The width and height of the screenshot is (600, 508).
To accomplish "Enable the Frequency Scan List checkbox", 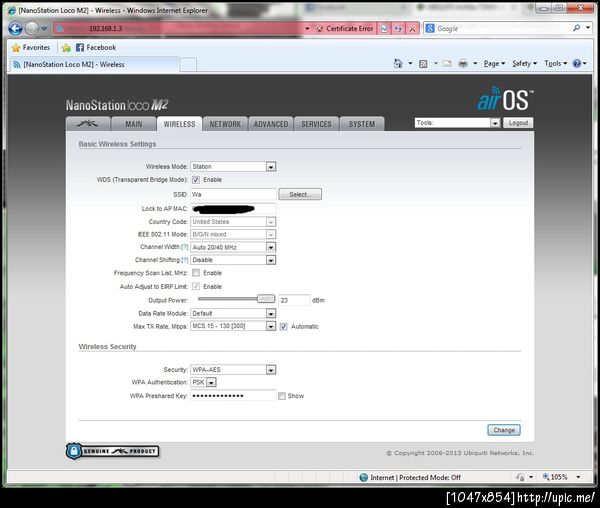I will [x=196, y=273].
